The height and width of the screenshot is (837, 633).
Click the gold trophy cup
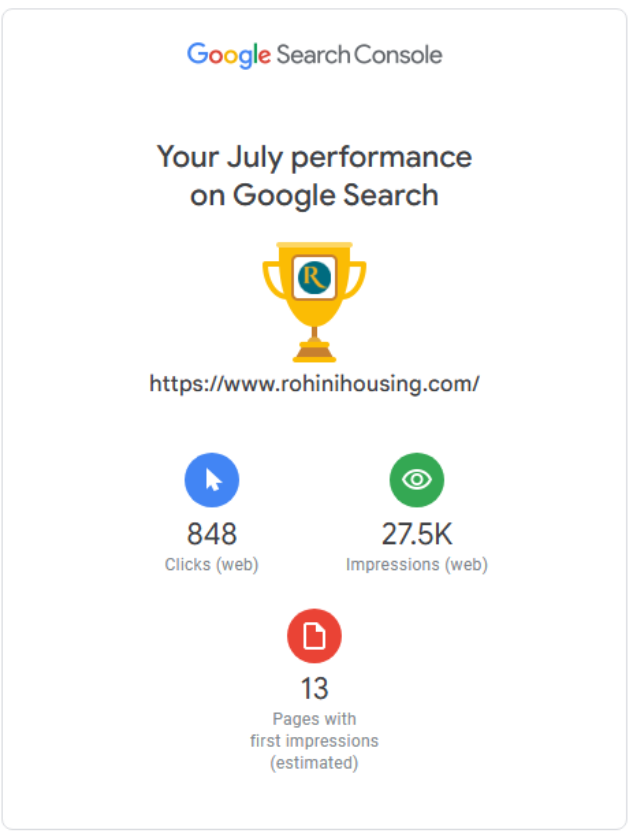pyautogui.click(x=314, y=302)
